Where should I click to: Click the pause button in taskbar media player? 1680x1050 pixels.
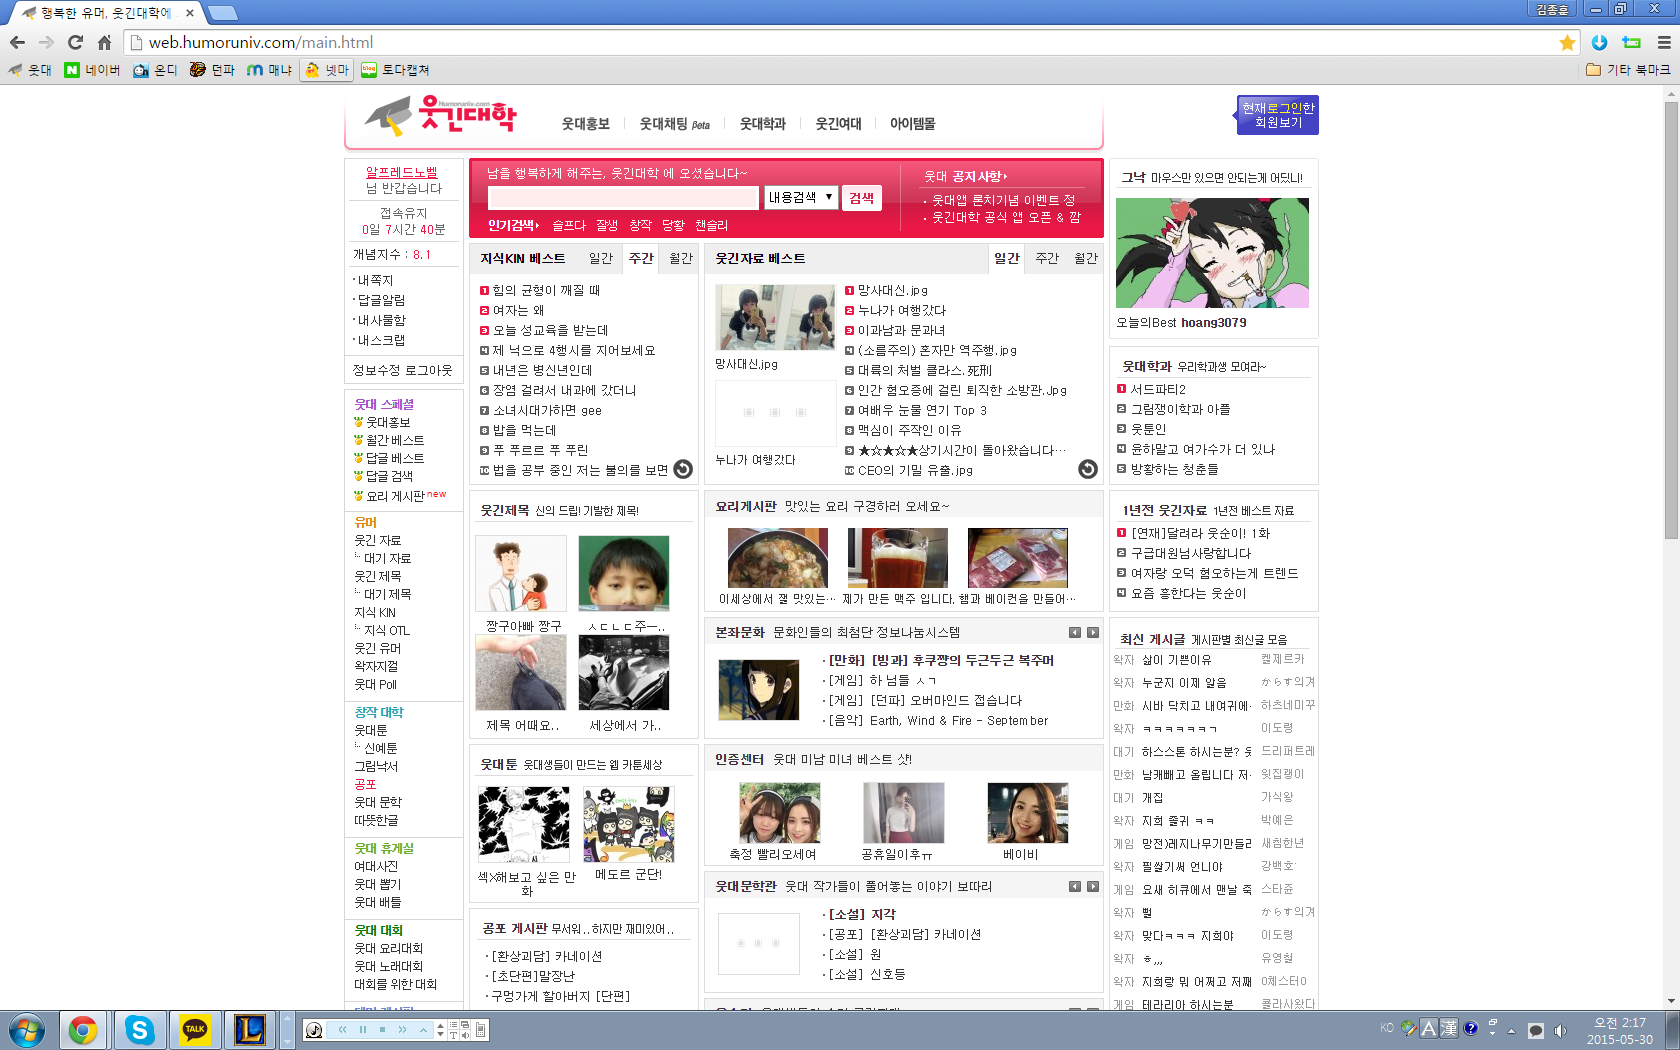pos(363,1029)
